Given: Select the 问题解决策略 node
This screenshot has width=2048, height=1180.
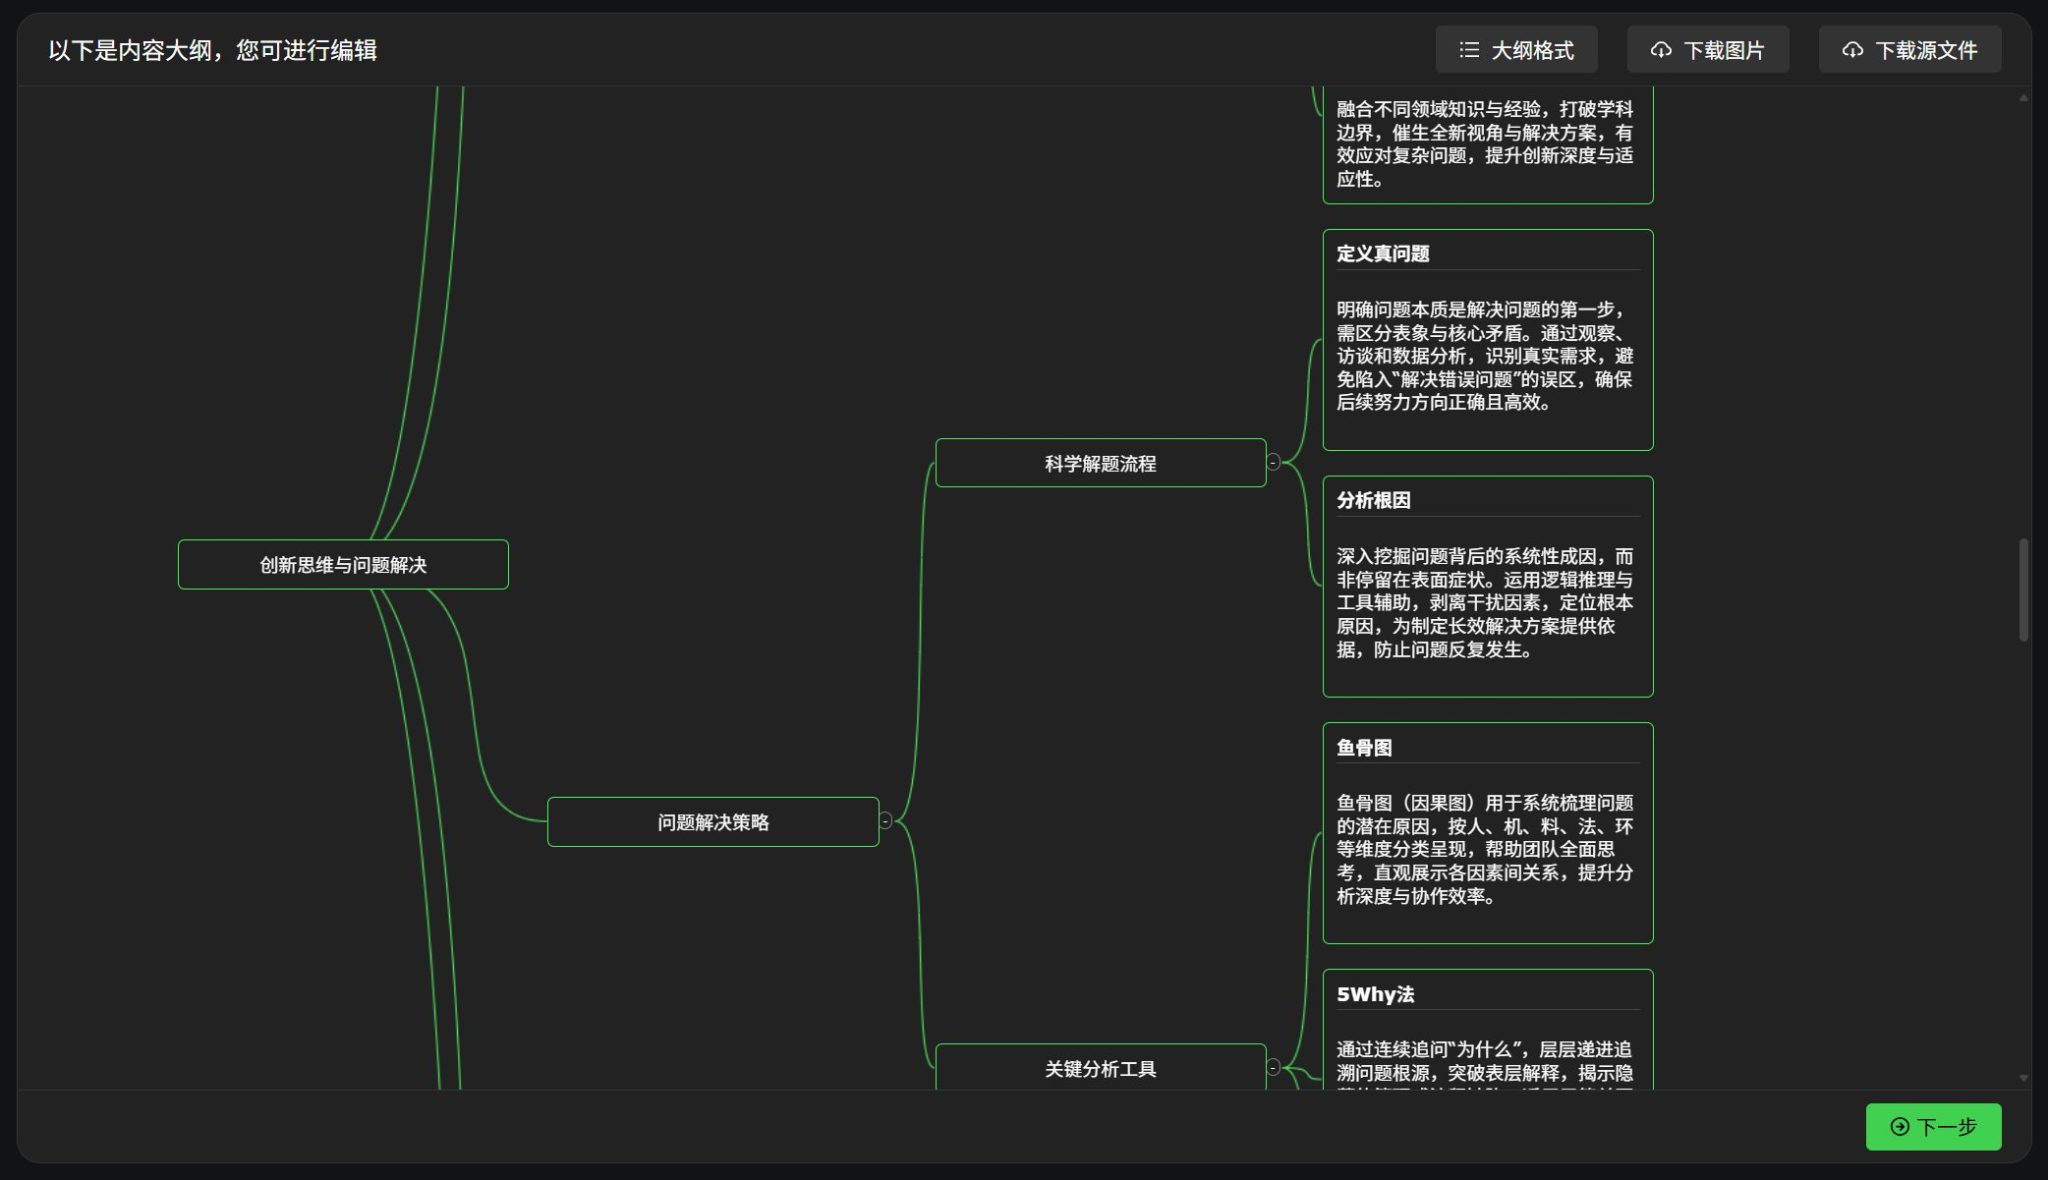Looking at the screenshot, I should click(713, 820).
